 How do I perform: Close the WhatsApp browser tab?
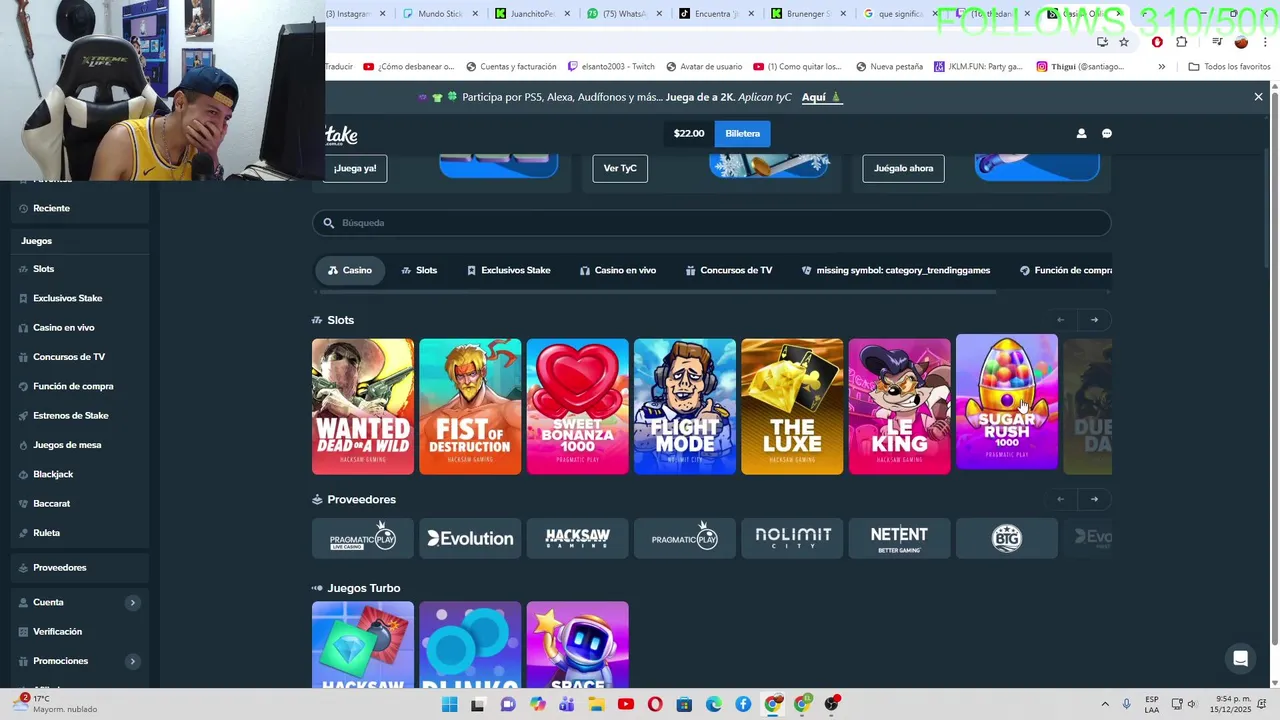pos(659,14)
